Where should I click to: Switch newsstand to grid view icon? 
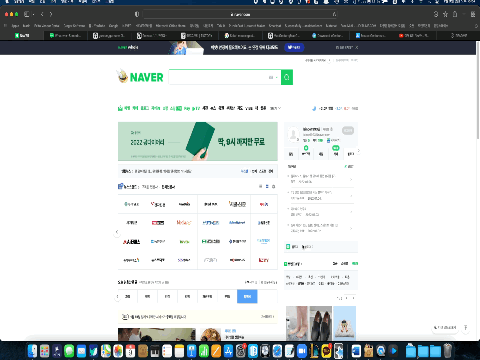pos(267,186)
